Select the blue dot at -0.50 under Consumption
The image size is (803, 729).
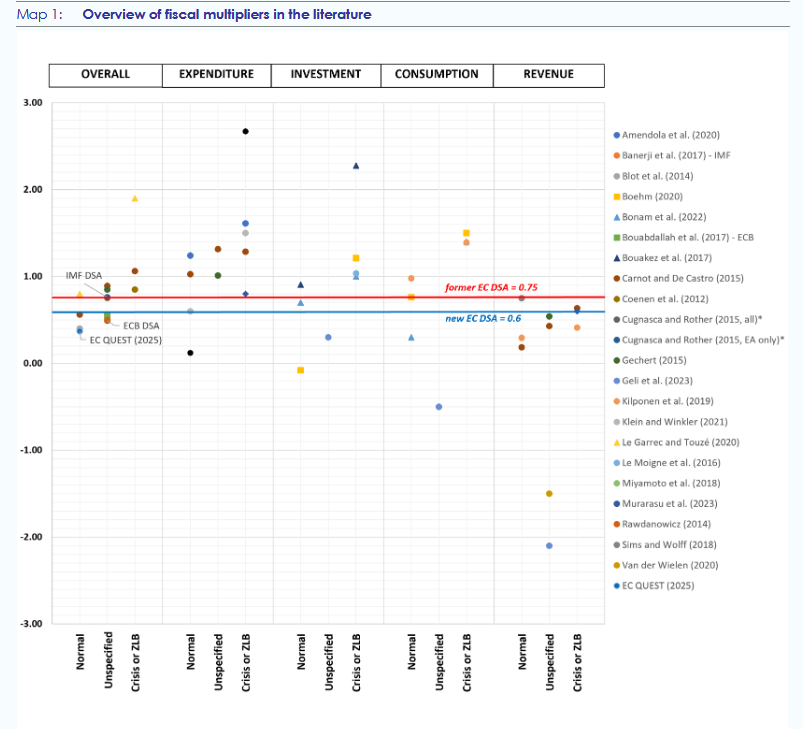[x=439, y=406]
